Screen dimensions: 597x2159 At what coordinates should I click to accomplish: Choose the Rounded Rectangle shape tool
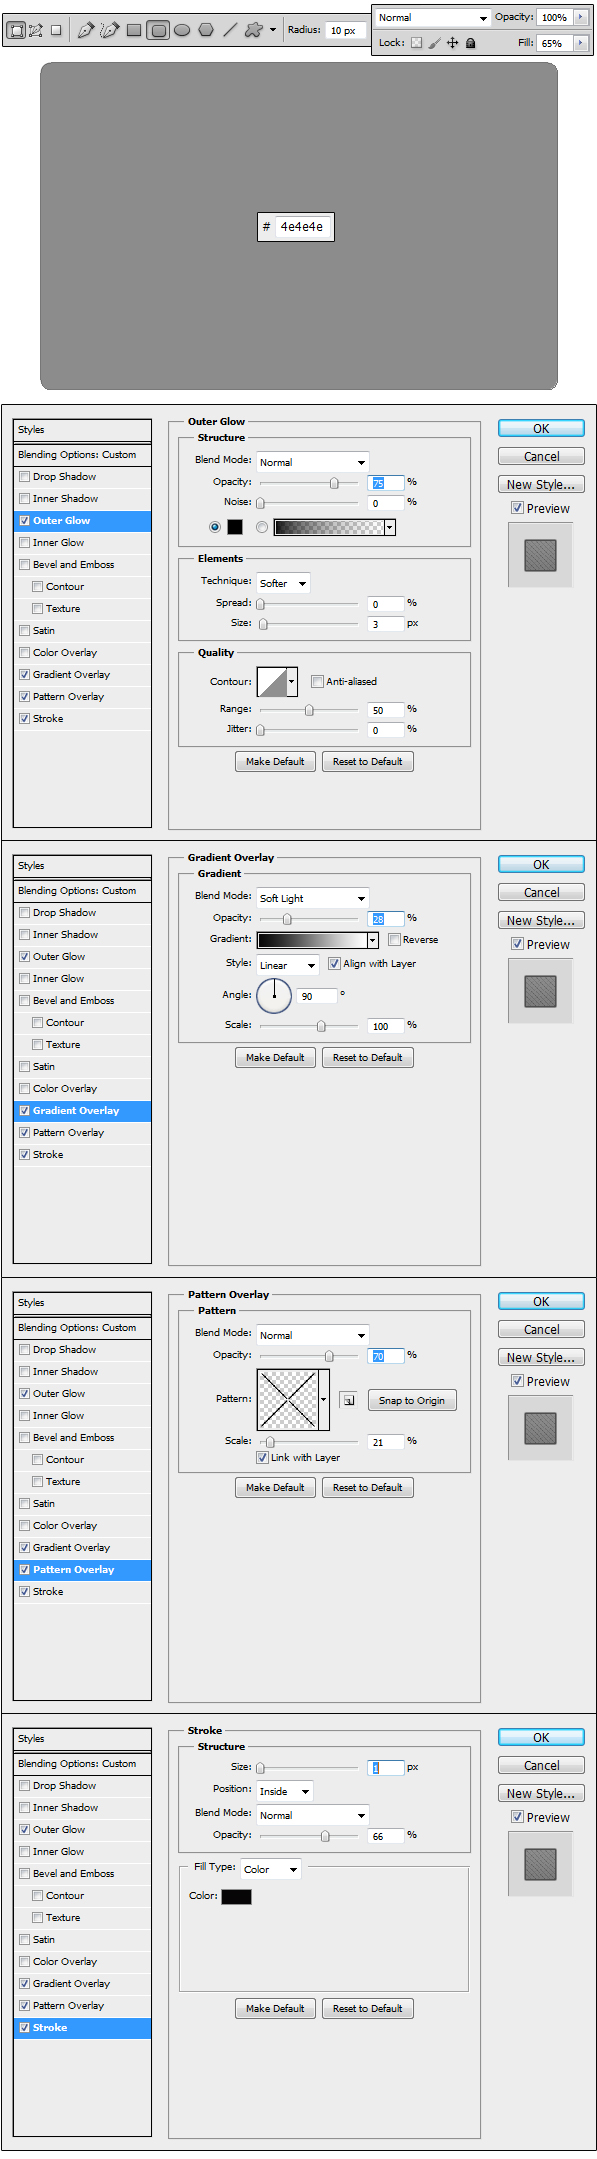[158, 30]
